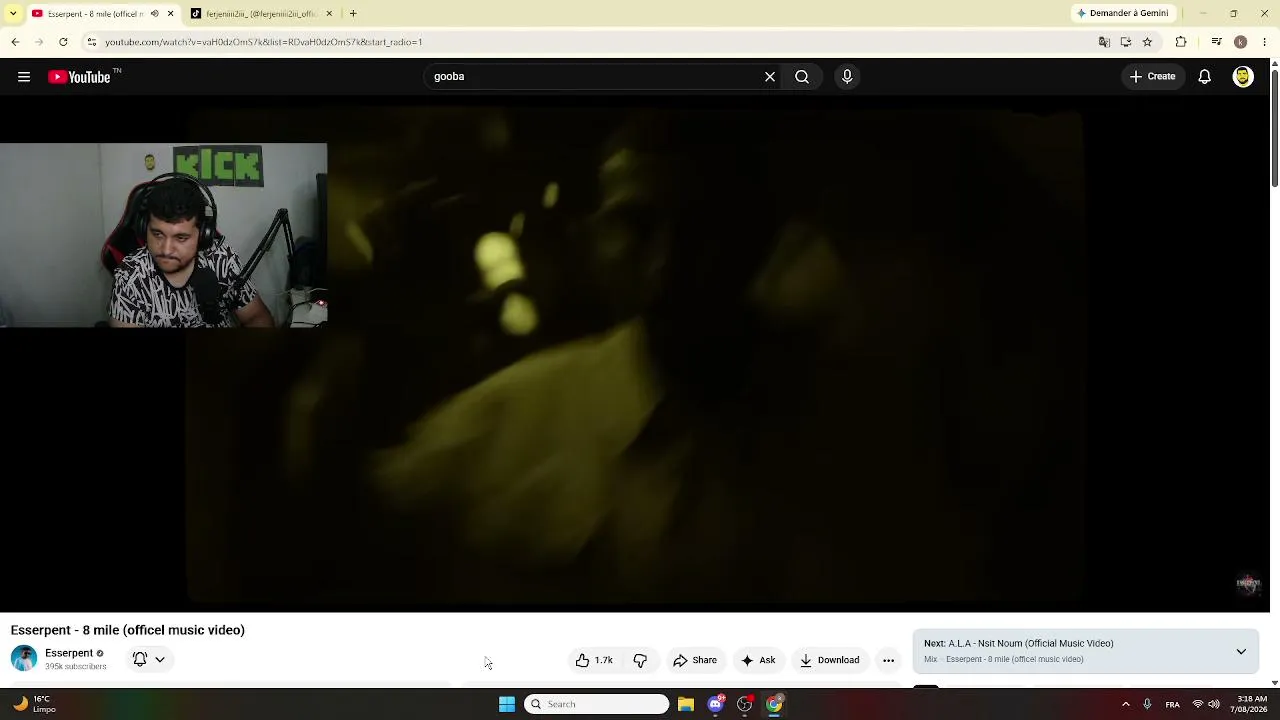This screenshot has height=720, width=1280.
Task: Open the weather widget showing 16°C
Action: tap(34, 704)
